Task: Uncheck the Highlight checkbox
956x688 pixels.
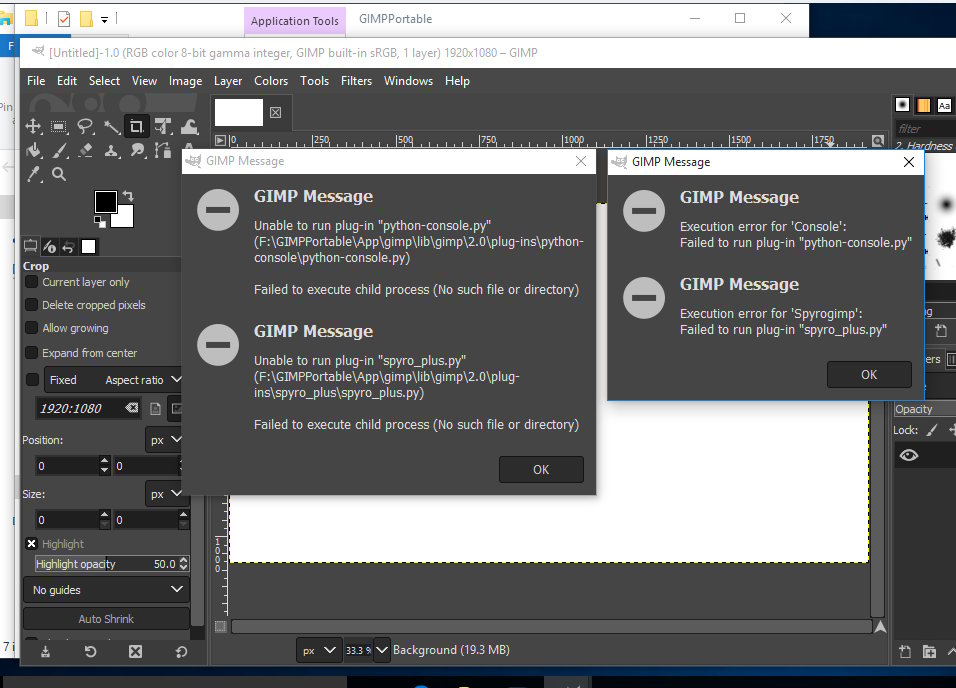Action: pyautogui.click(x=32, y=543)
